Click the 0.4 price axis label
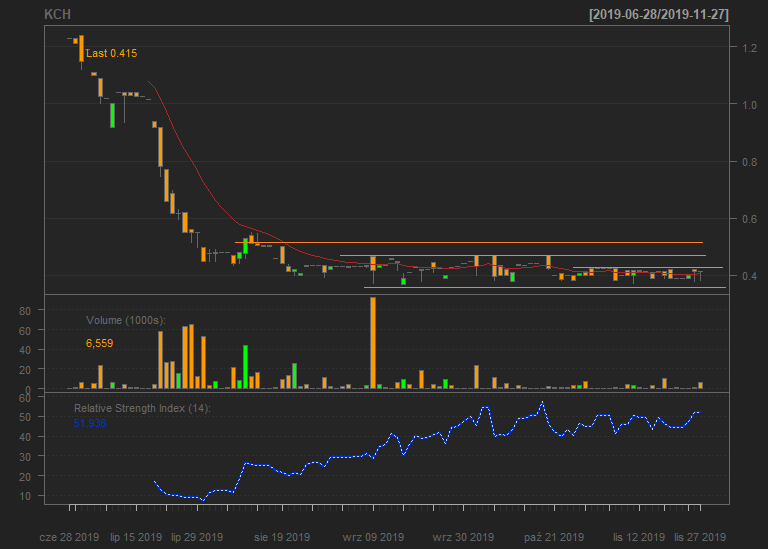 (749, 276)
